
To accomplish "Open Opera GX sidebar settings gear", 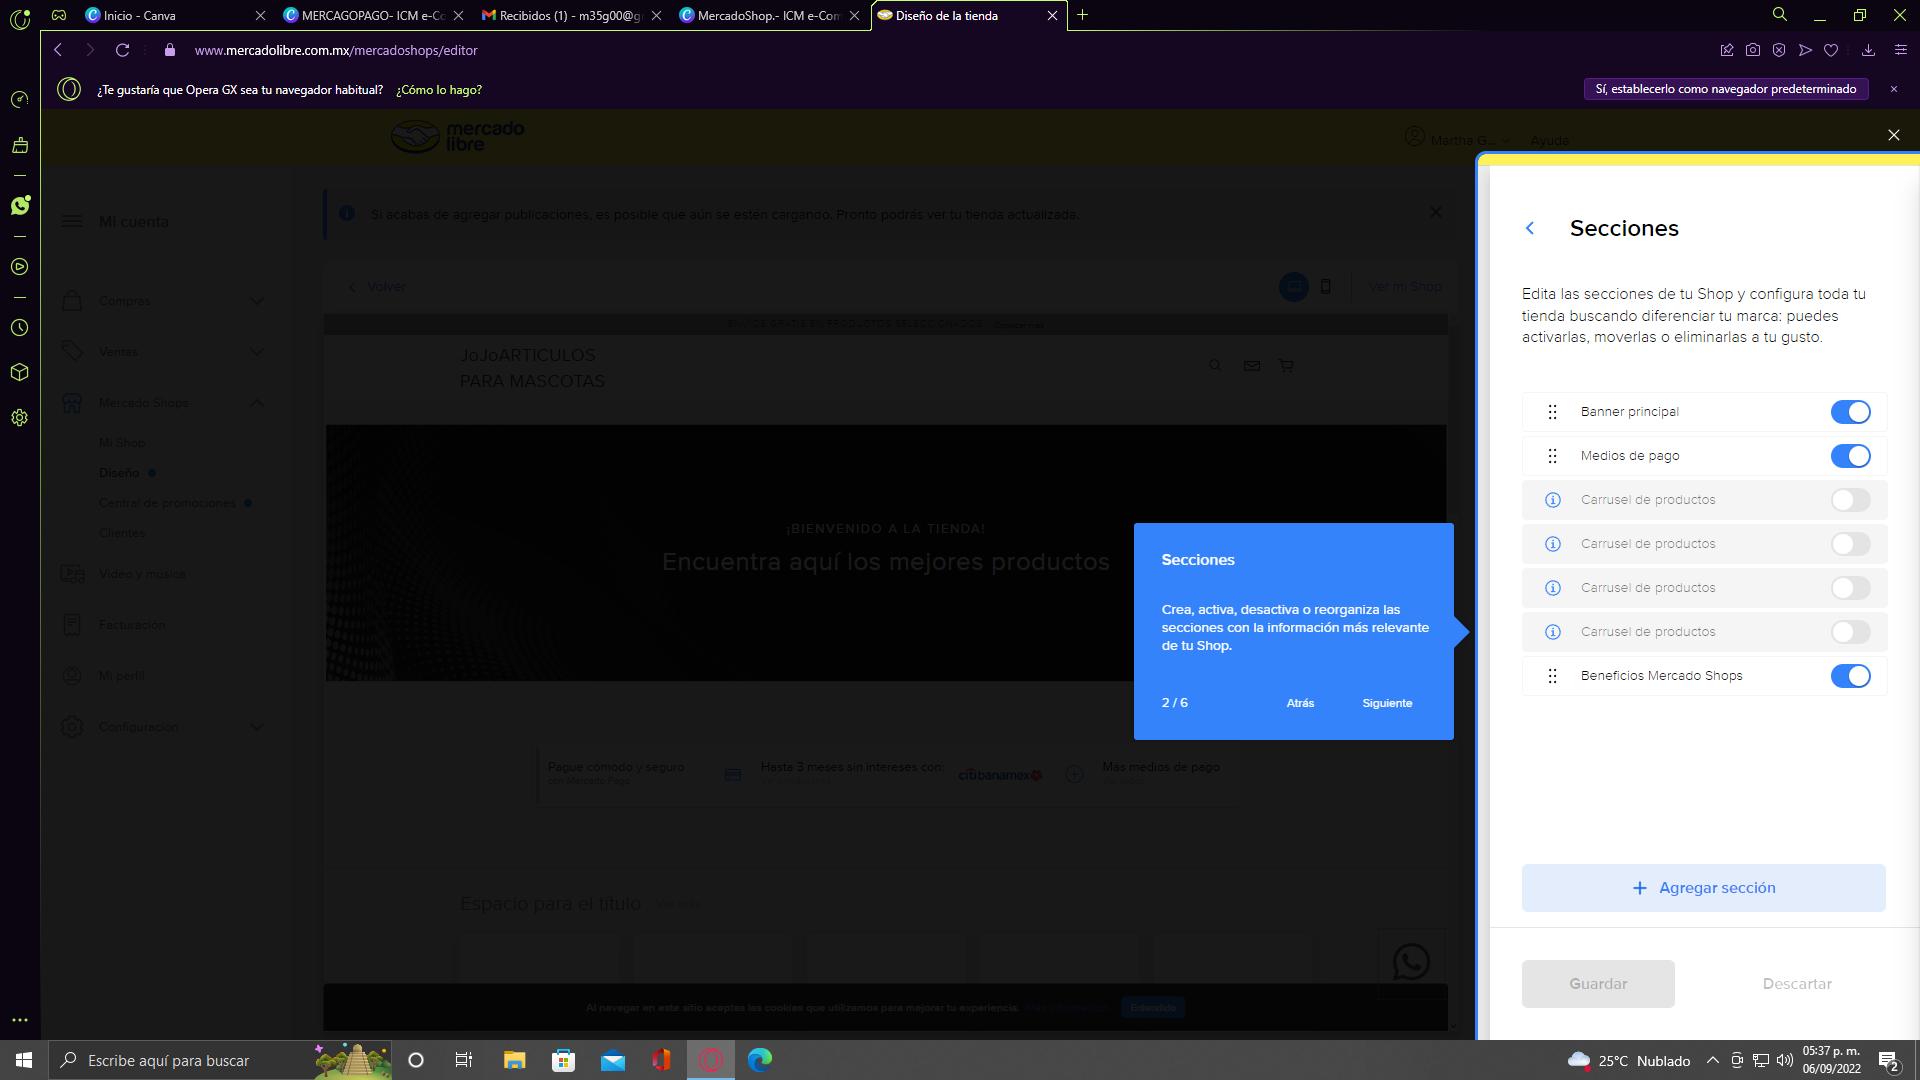I will [x=19, y=418].
